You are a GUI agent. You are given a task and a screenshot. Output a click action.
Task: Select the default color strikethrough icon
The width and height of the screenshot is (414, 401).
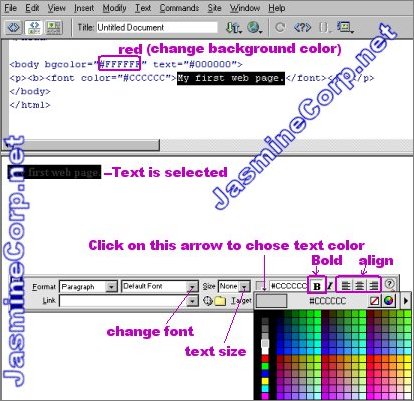click(x=374, y=301)
